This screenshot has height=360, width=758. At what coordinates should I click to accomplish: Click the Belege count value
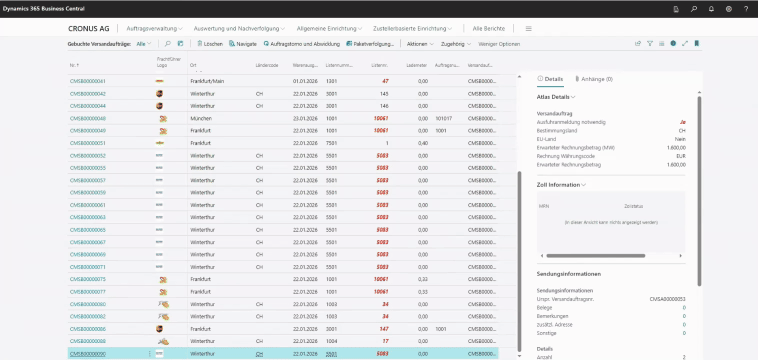tap(684, 307)
